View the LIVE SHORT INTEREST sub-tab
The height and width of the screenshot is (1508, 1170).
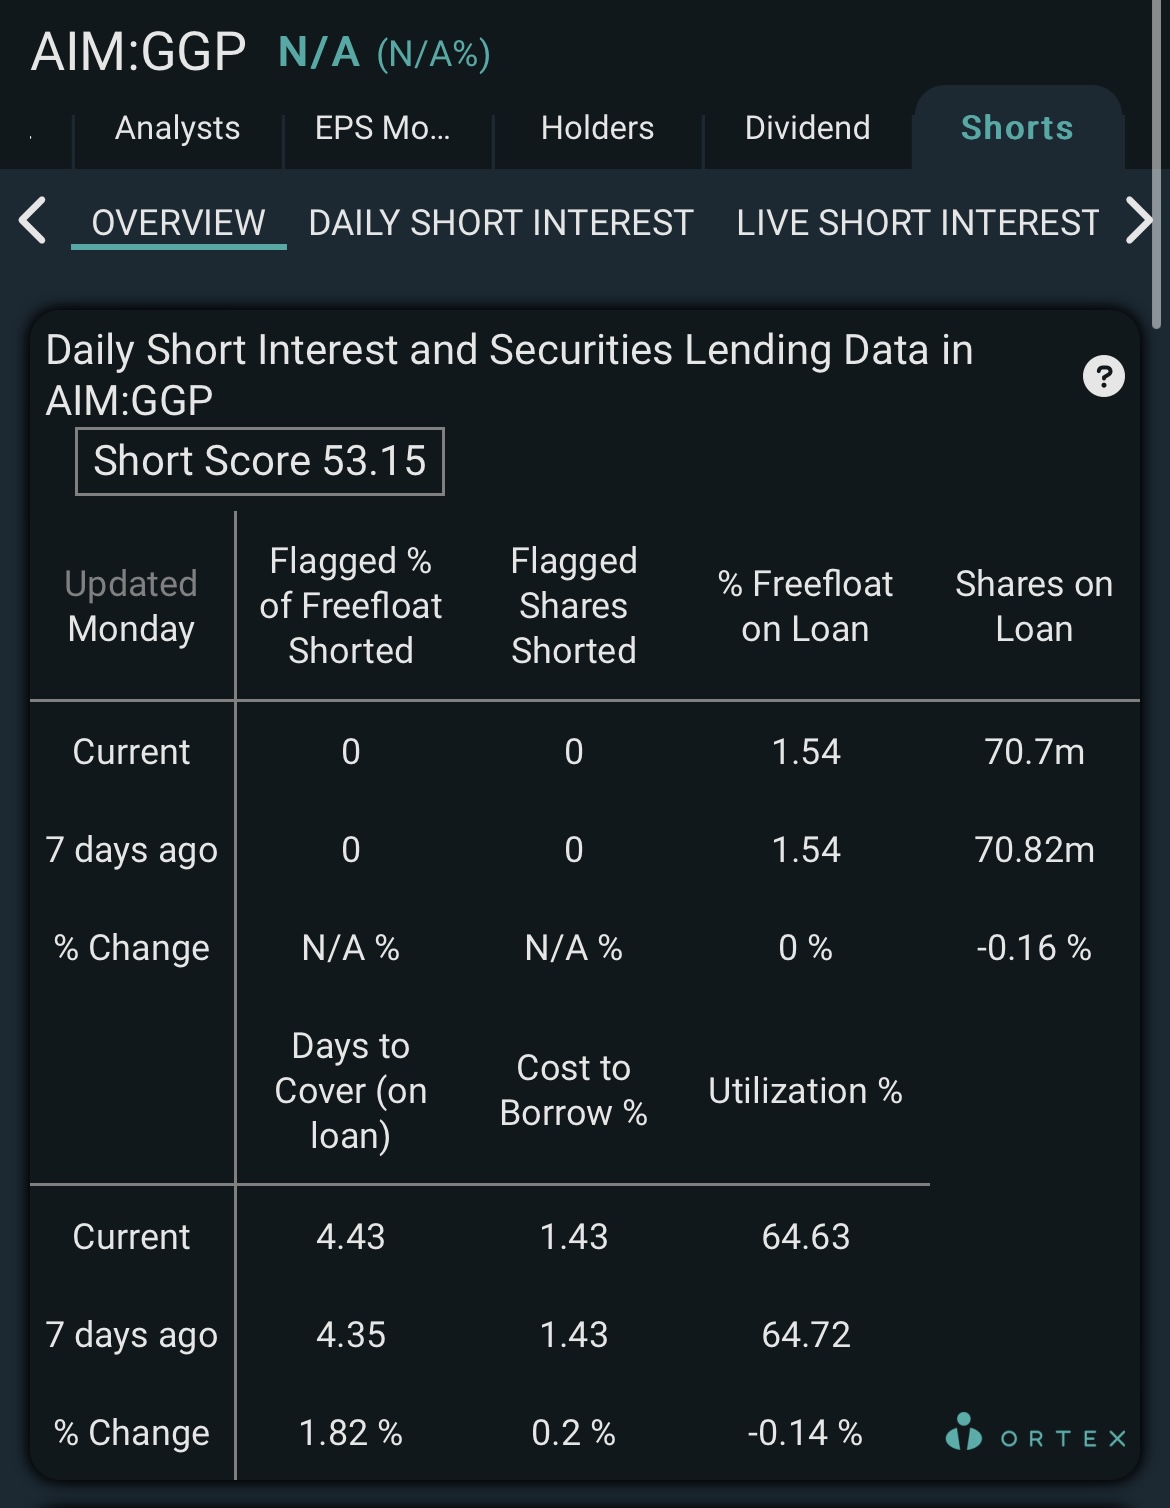pyautogui.click(x=918, y=222)
